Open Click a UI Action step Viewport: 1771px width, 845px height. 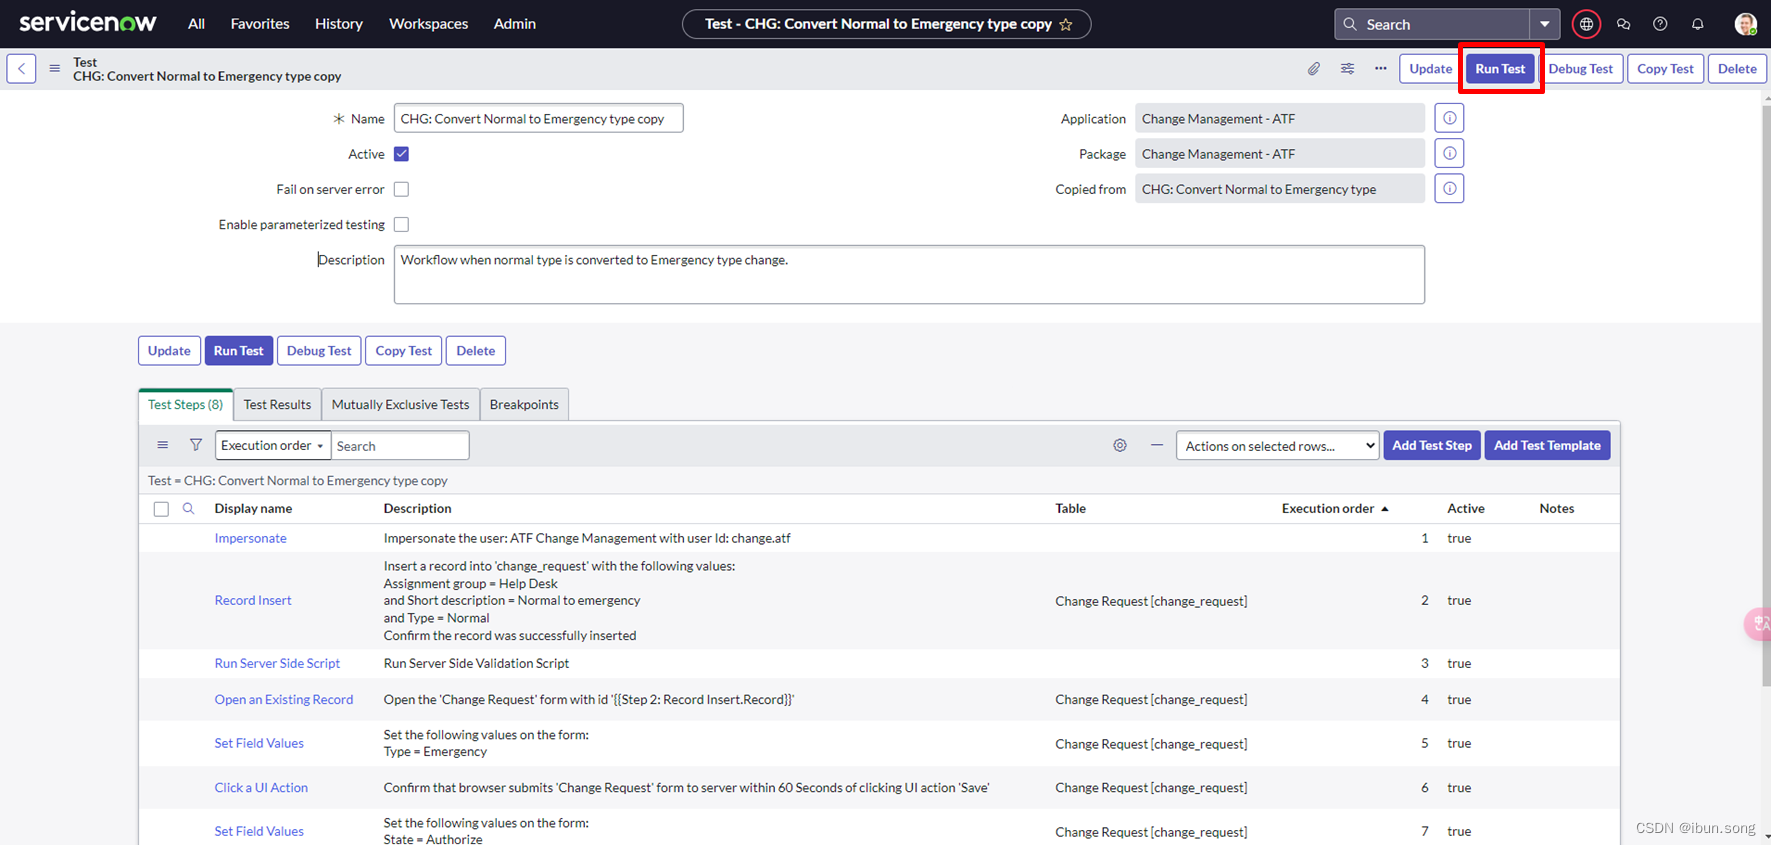point(261,787)
